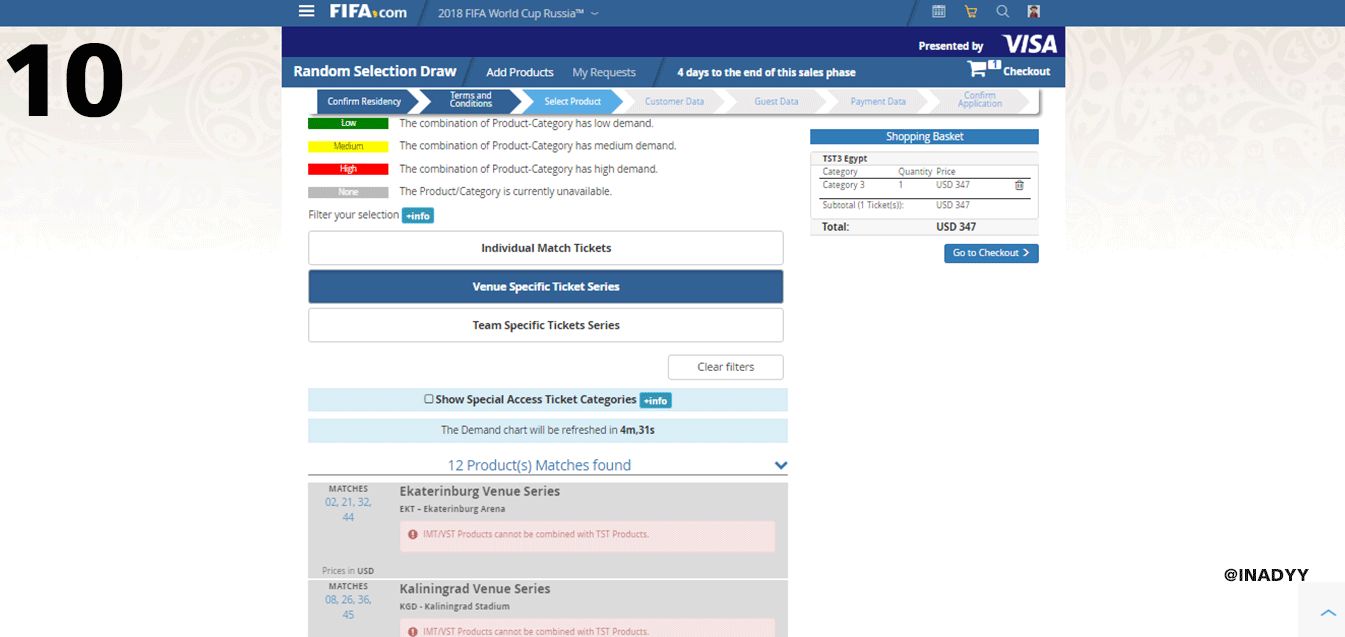Click the Go to Checkout button
This screenshot has width=1345, height=637.
(x=990, y=253)
